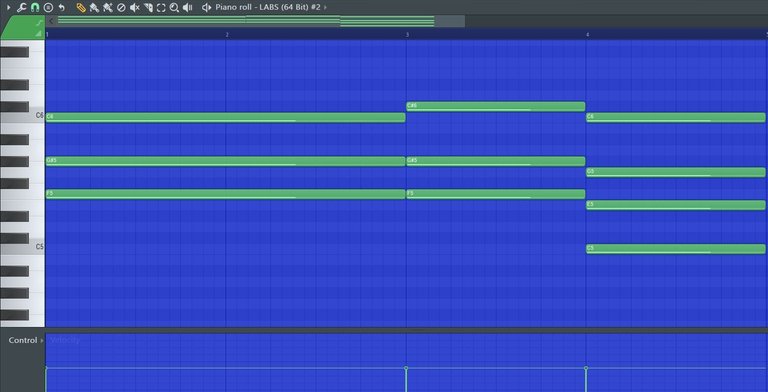
Task: Open the piano roll options menu arrow
Action: coord(8,7)
